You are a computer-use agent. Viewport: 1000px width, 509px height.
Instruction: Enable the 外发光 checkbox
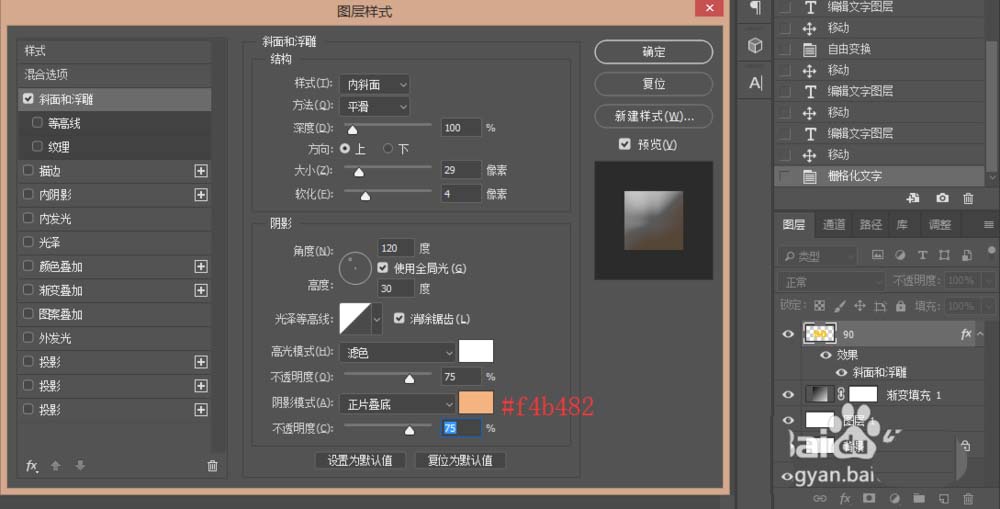tap(28, 337)
